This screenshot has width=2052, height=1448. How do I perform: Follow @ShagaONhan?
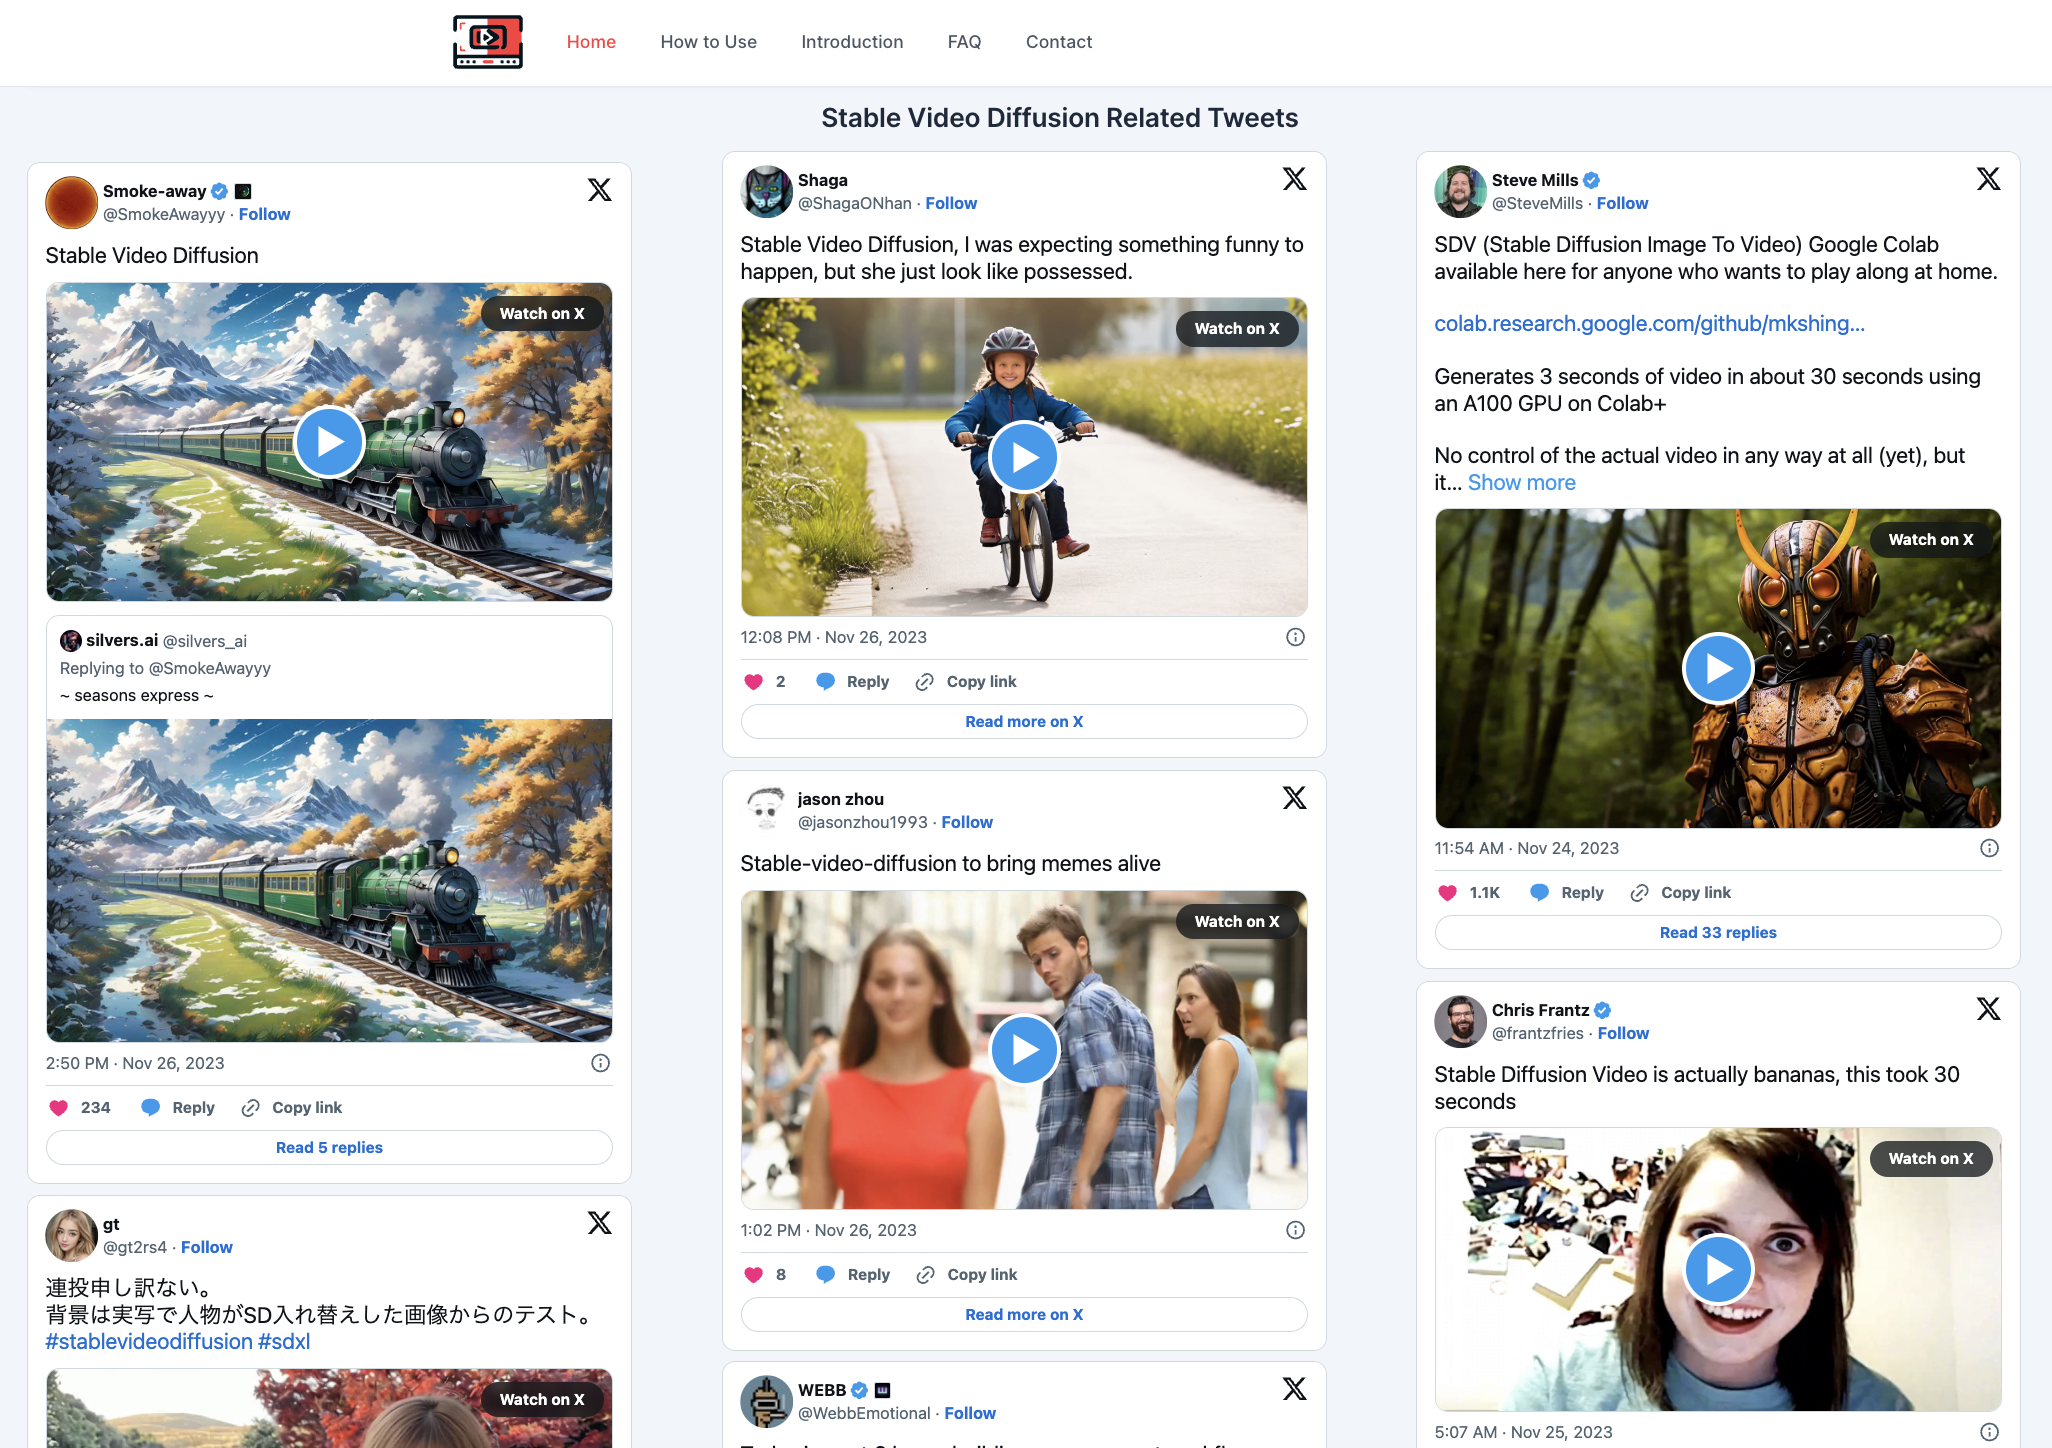(x=950, y=203)
